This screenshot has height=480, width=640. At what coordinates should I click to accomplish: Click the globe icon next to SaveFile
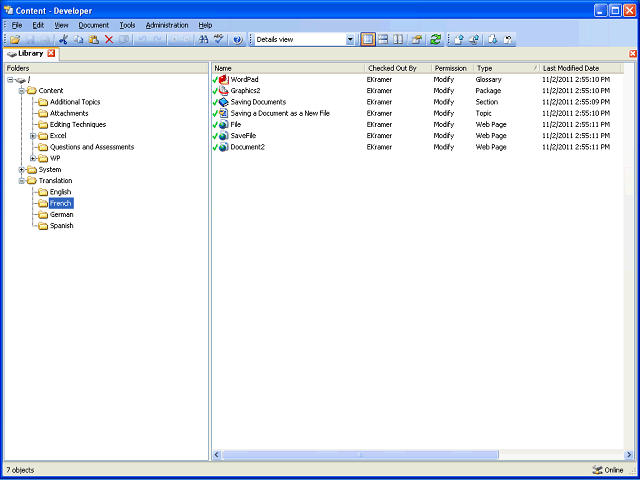(x=223, y=136)
